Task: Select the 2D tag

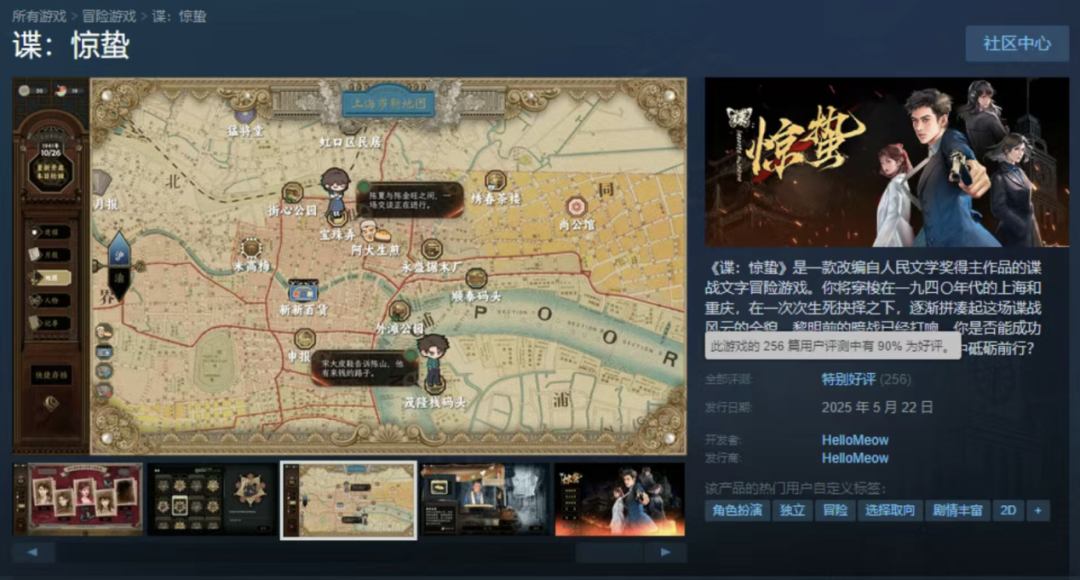Action: click(x=1008, y=510)
